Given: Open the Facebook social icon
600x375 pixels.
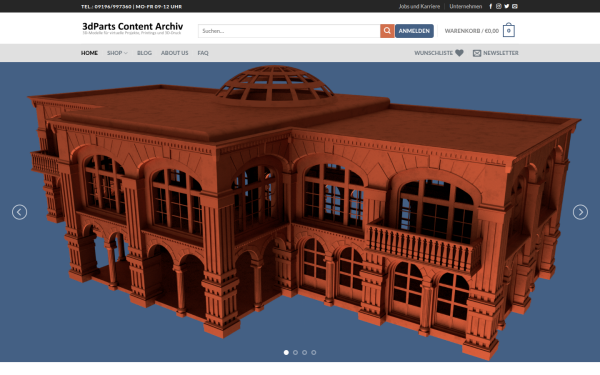Looking at the screenshot, I should click(491, 6).
